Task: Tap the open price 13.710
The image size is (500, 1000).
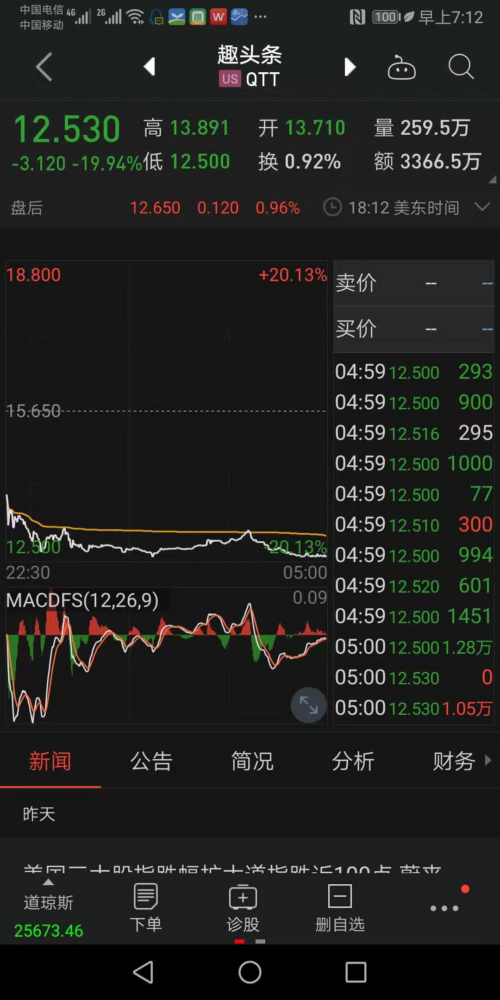Action: [x=315, y=128]
